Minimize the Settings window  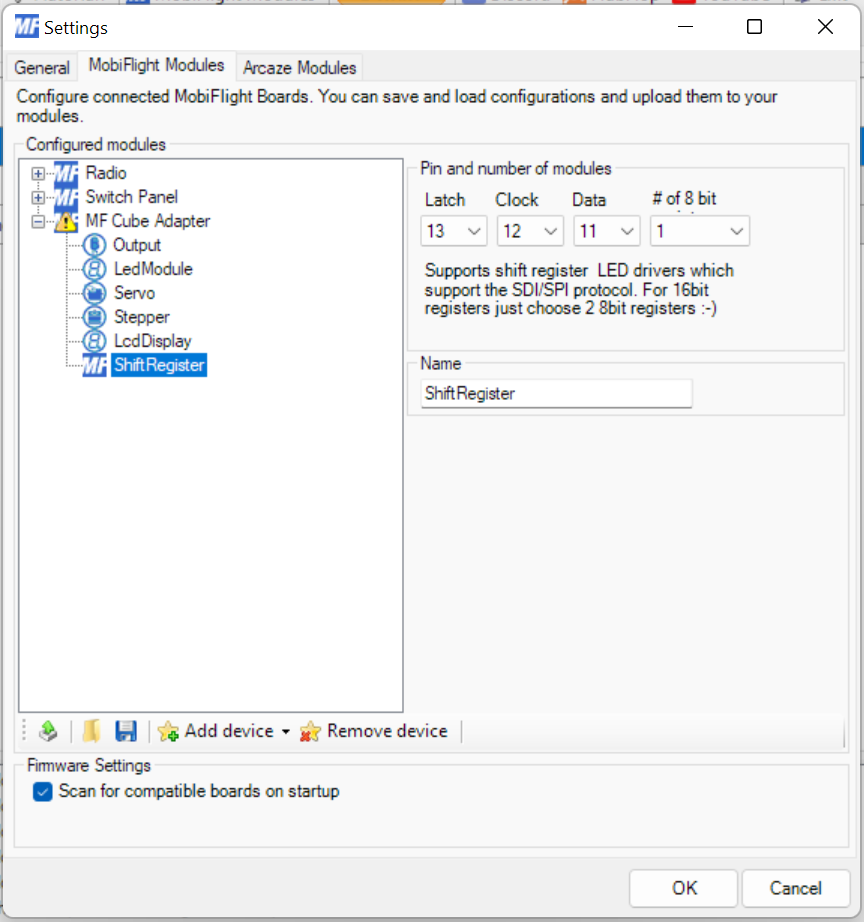click(x=686, y=26)
